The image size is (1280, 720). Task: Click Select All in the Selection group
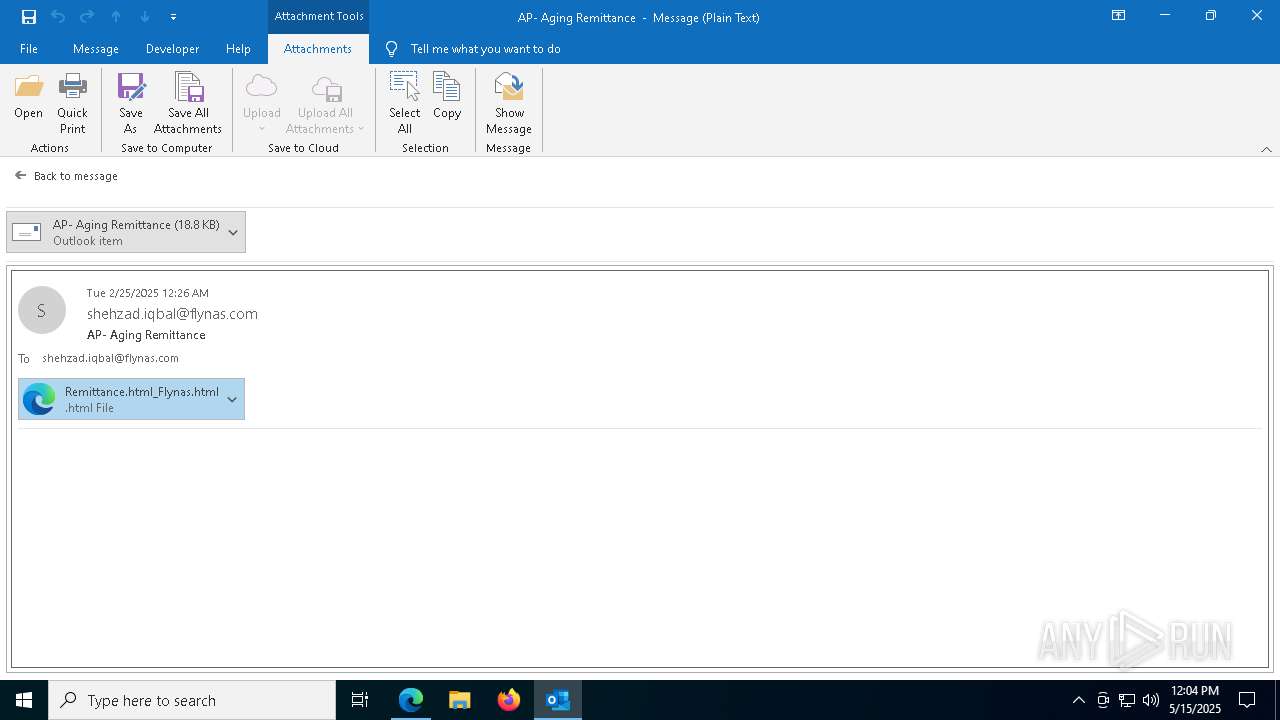tap(405, 104)
